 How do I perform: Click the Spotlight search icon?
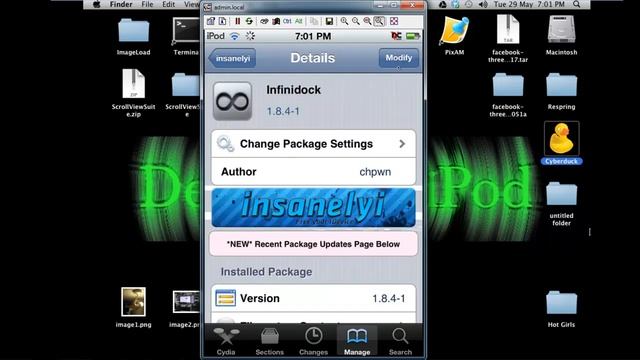point(577,4)
